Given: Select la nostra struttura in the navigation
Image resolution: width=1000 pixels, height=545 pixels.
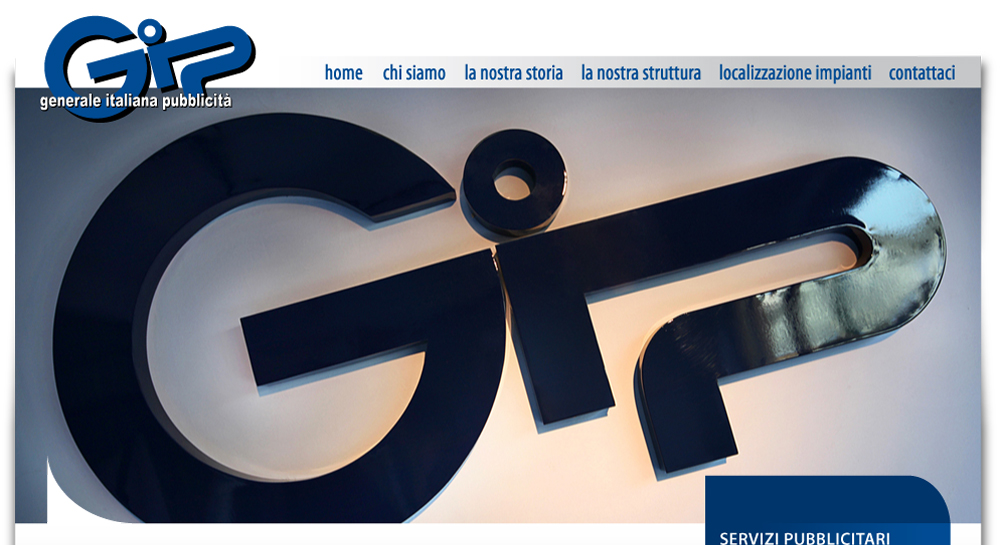Looking at the screenshot, I should pyautogui.click(x=641, y=73).
